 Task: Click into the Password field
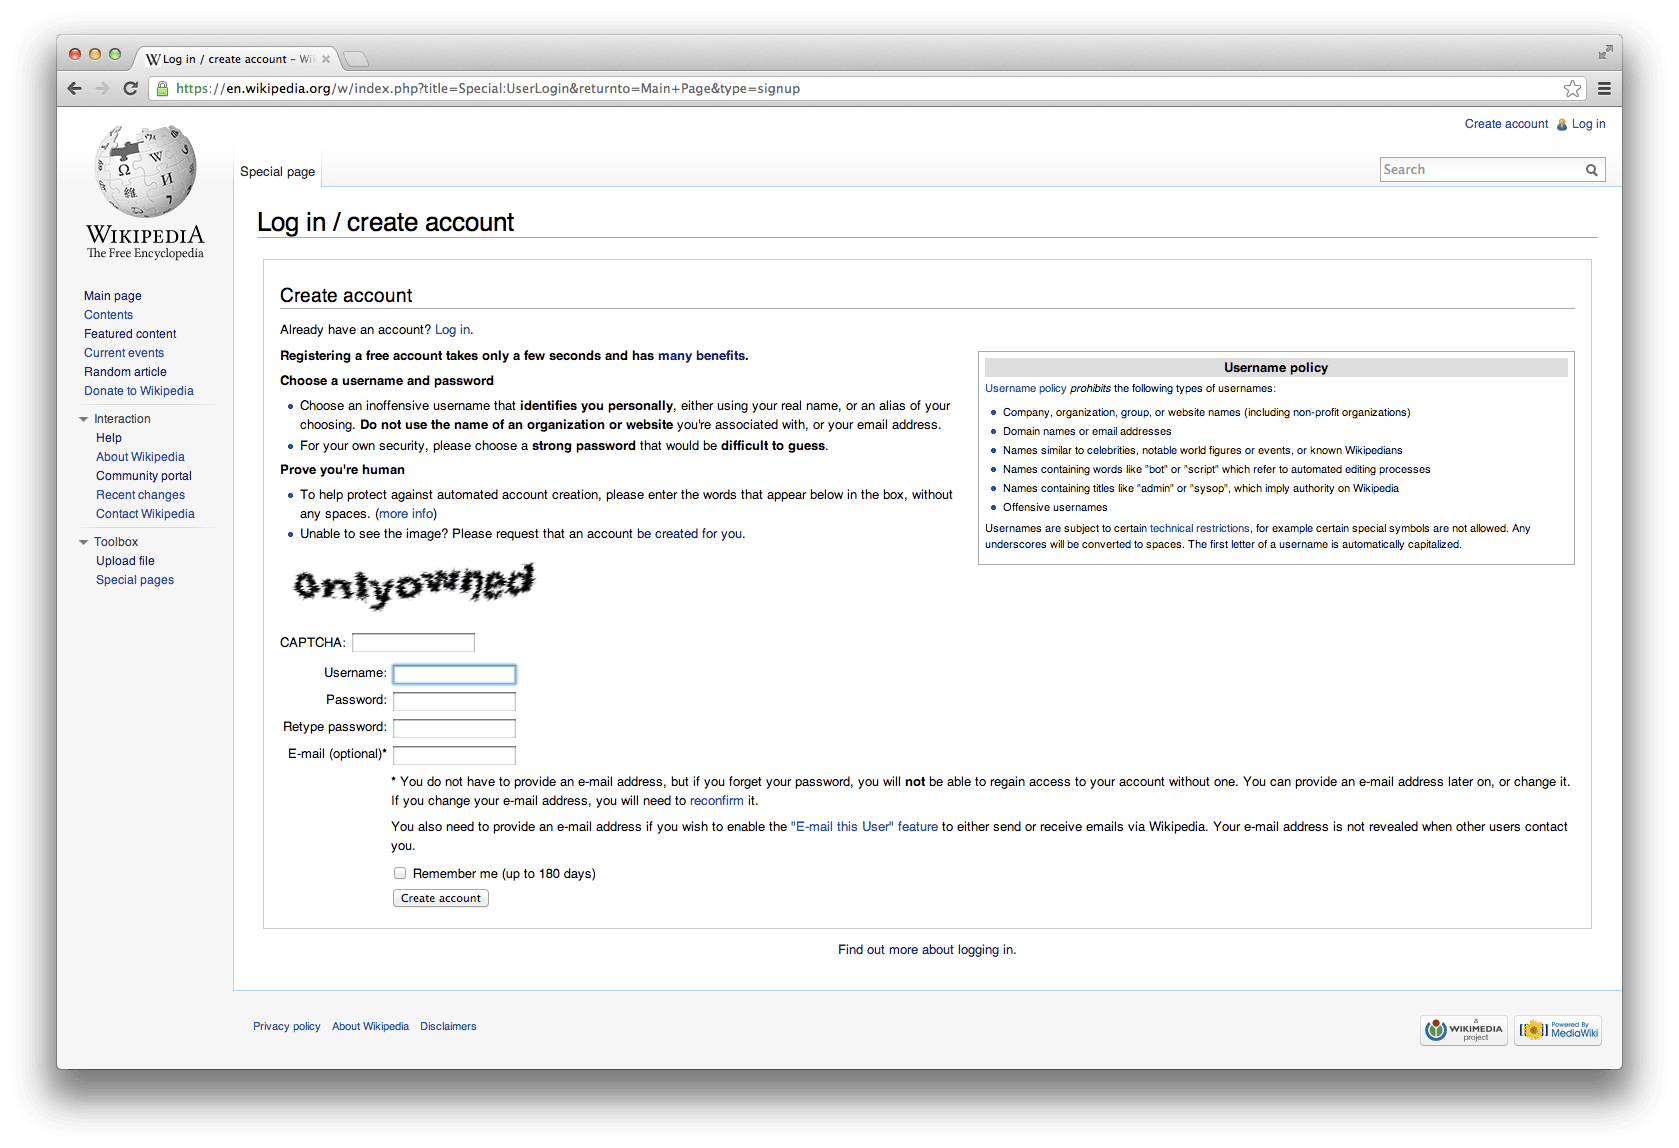[x=454, y=701]
